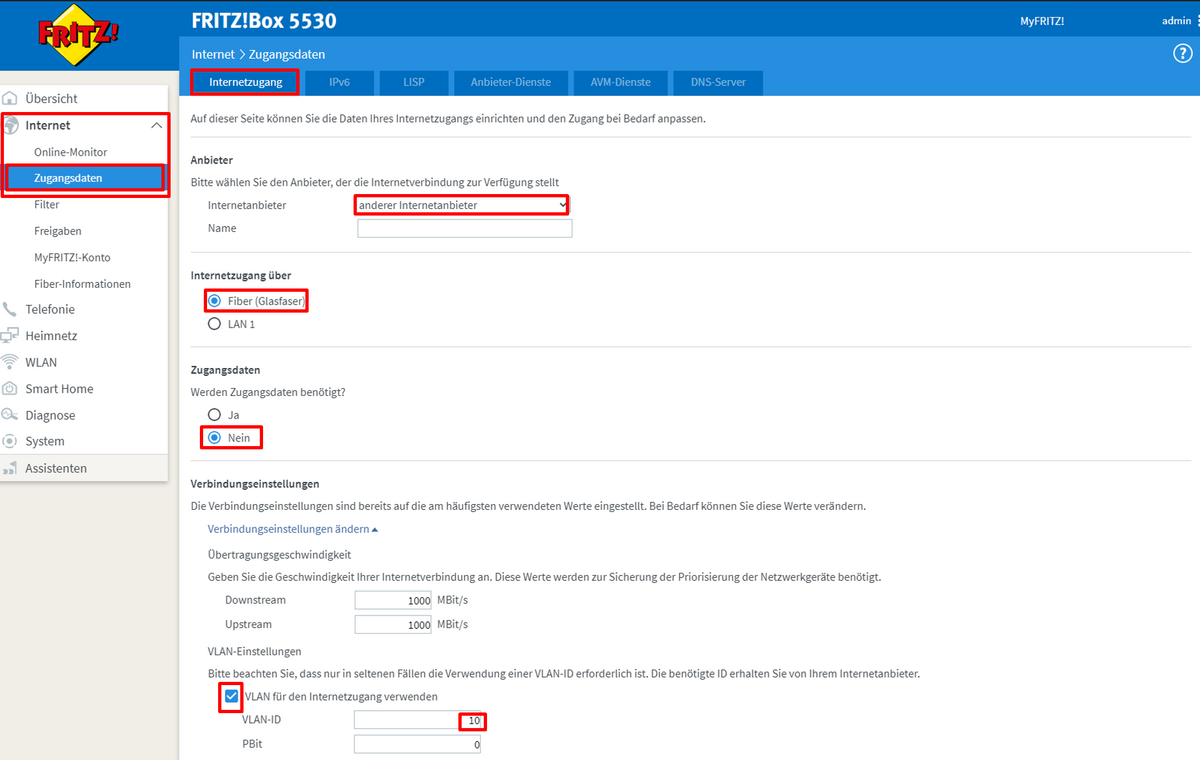This screenshot has width=1200, height=760.
Task: Switch to the IPv6 tab
Action: point(338,82)
